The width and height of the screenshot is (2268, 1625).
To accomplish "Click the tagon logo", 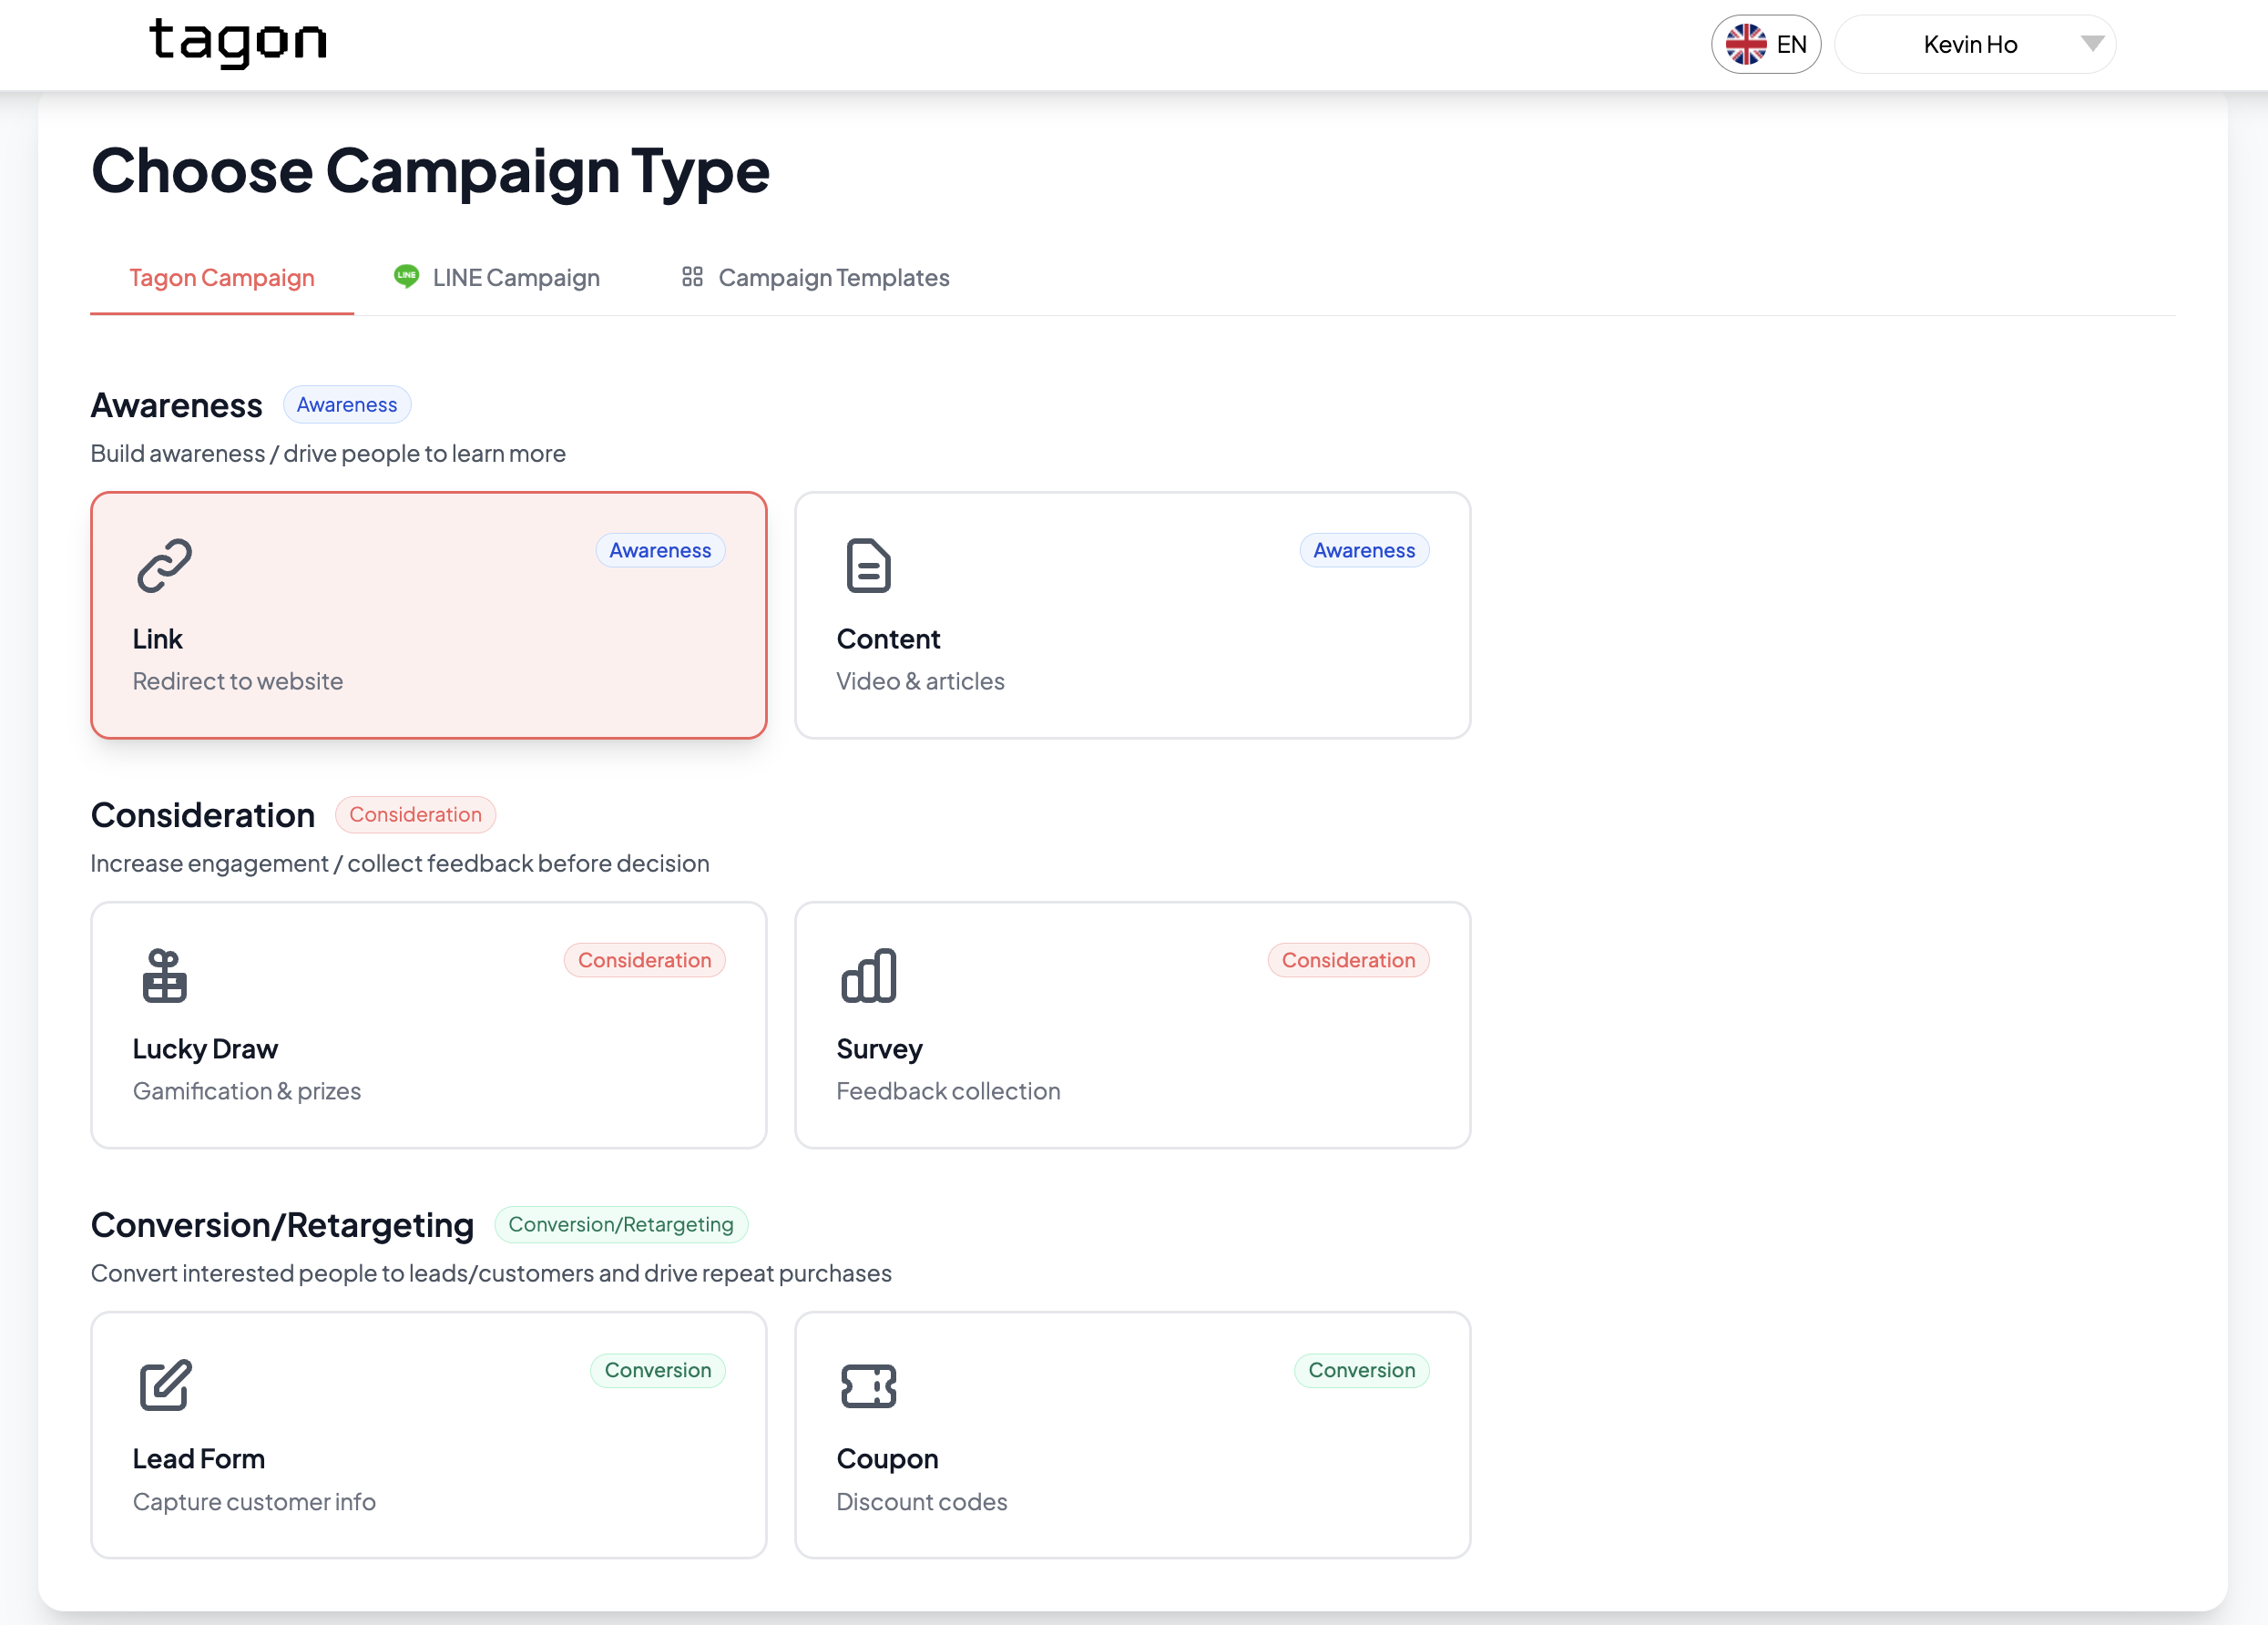I will tap(238, 43).
